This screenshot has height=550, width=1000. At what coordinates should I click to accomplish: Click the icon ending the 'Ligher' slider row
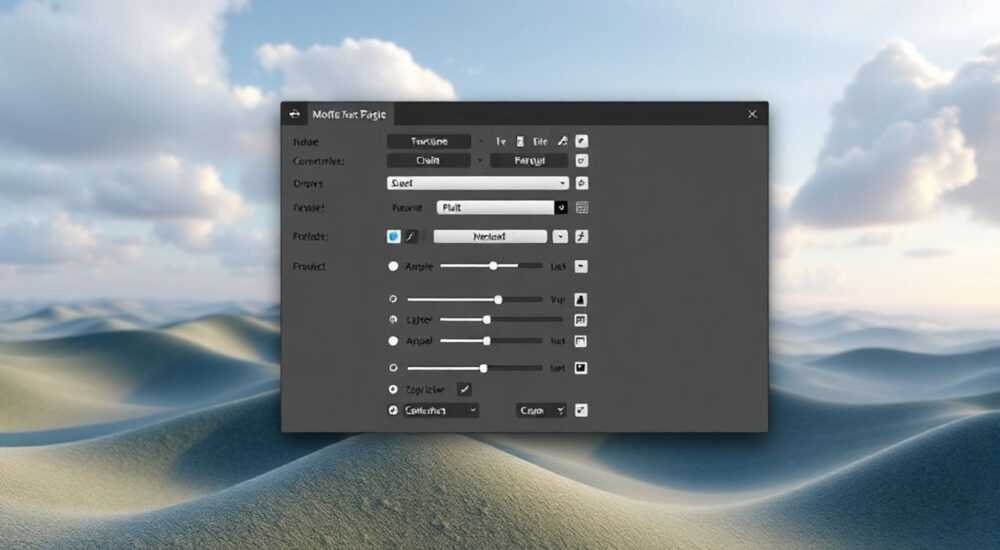580,320
